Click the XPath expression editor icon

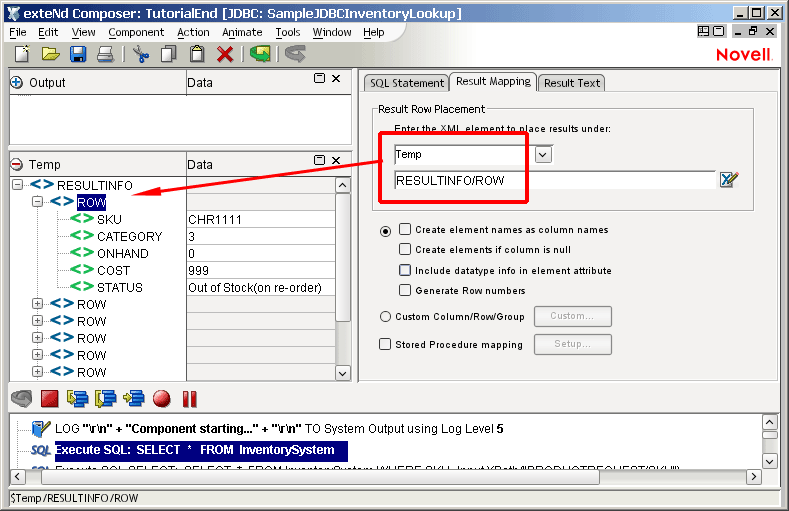[x=729, y=180]
